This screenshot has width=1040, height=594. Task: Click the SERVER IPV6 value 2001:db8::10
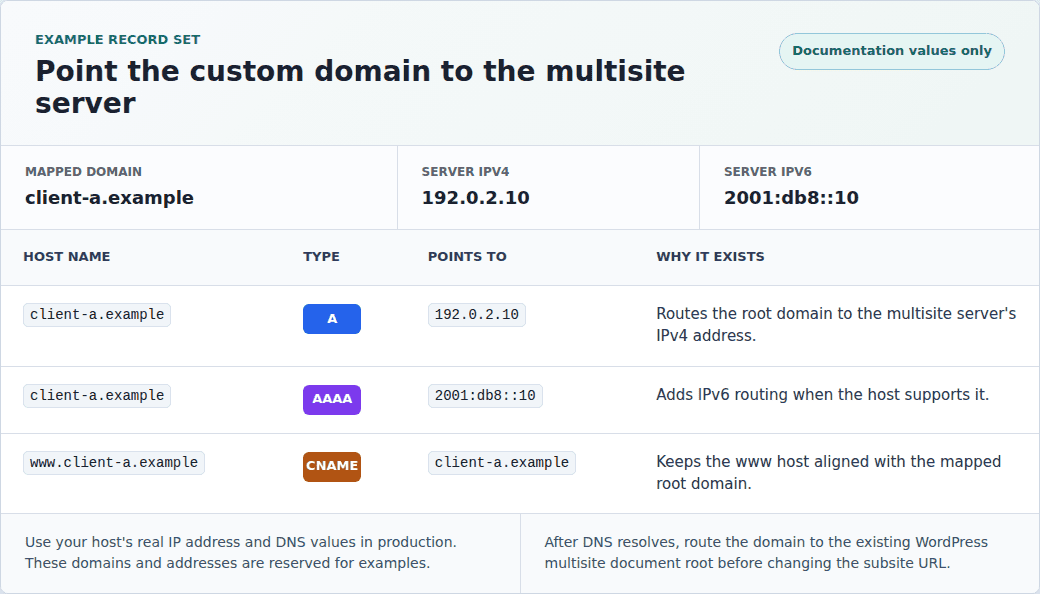pos(791,198)
